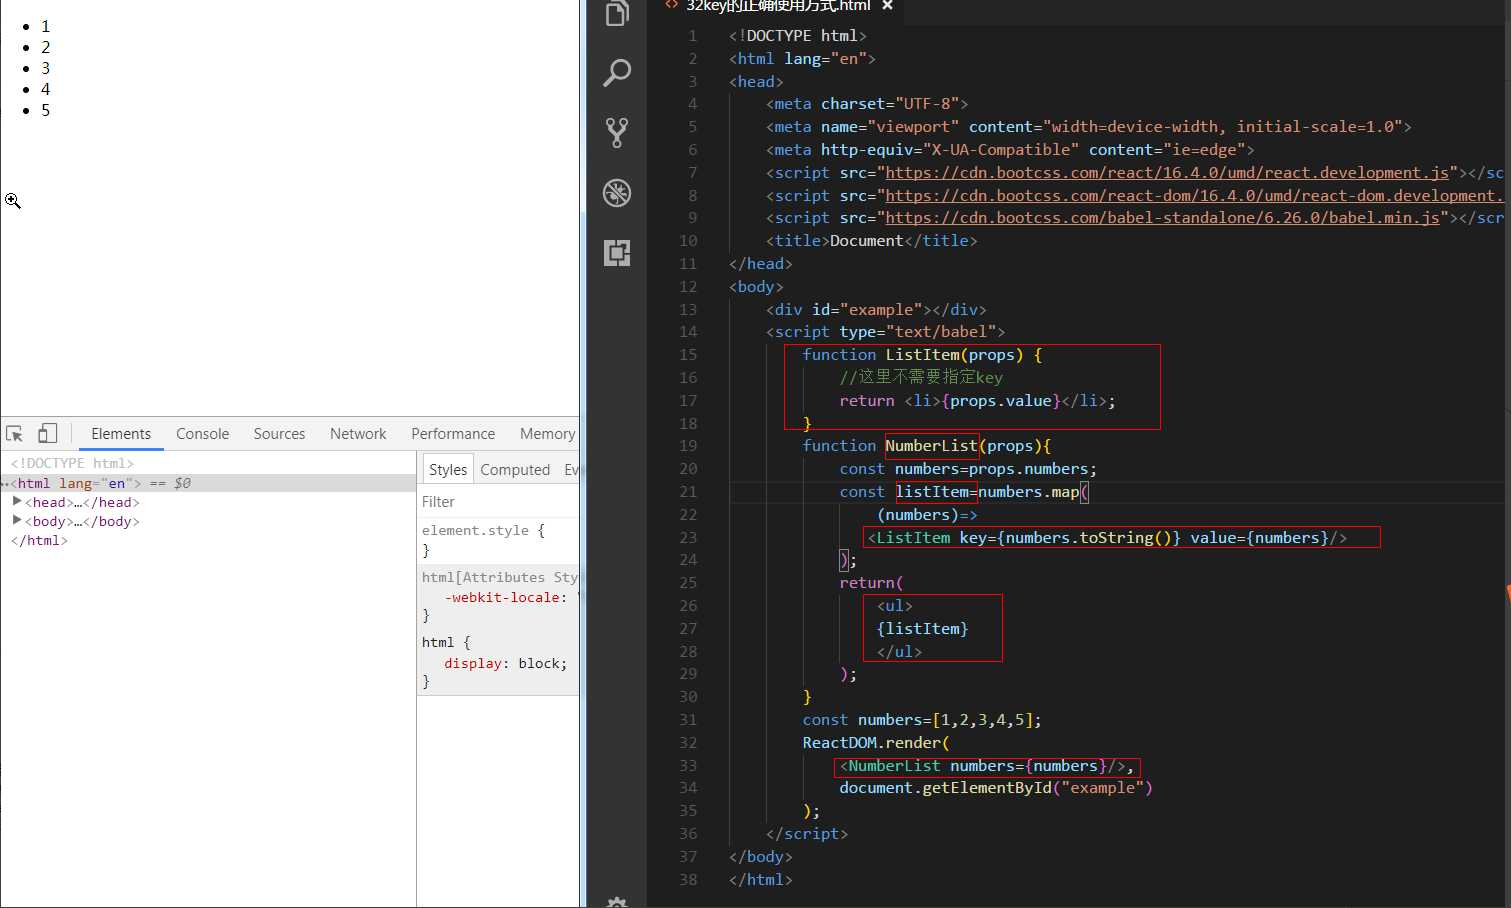Click the meta charset UTF-8 line
Image resolution: width=1511 pixels, height=908 pixels.
click(x=867, y=103)
